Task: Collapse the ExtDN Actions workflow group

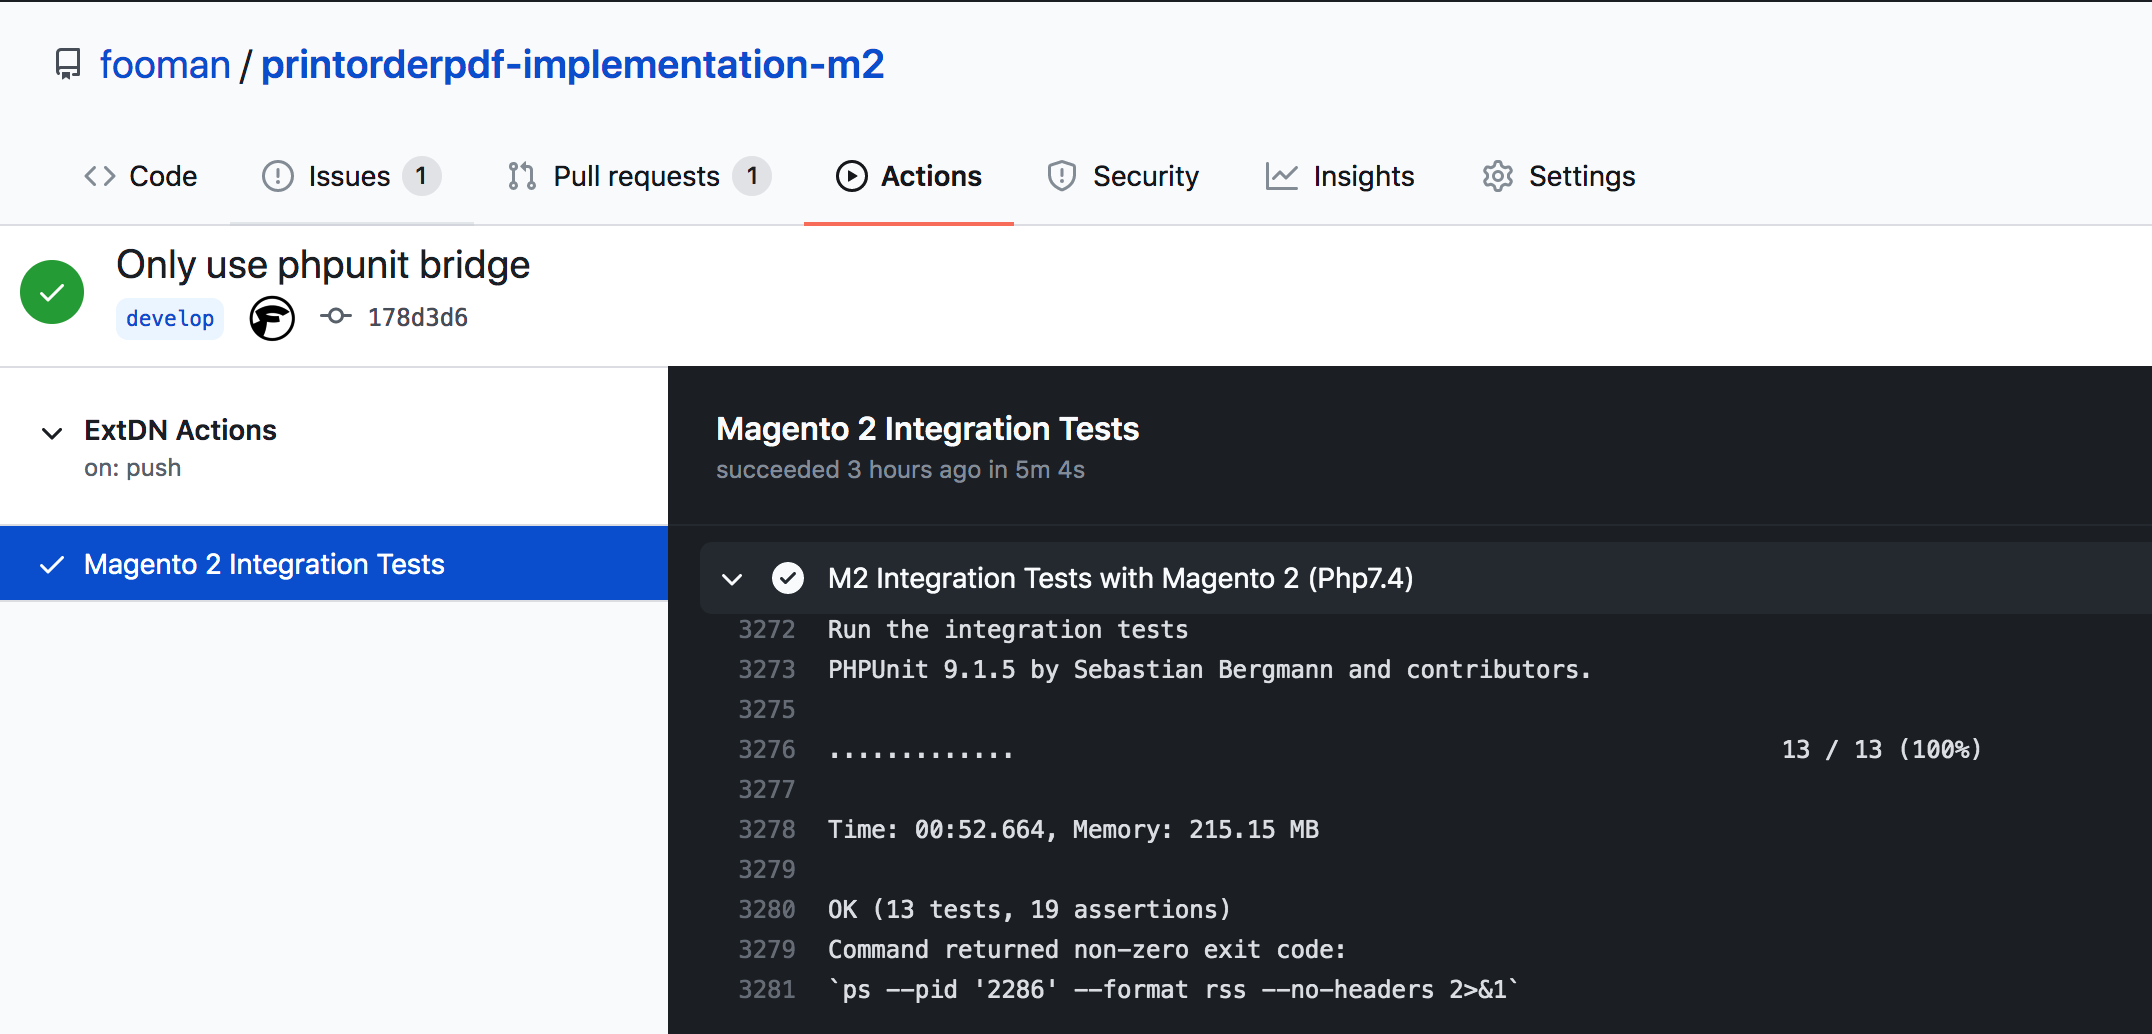Action: point(51,433)
